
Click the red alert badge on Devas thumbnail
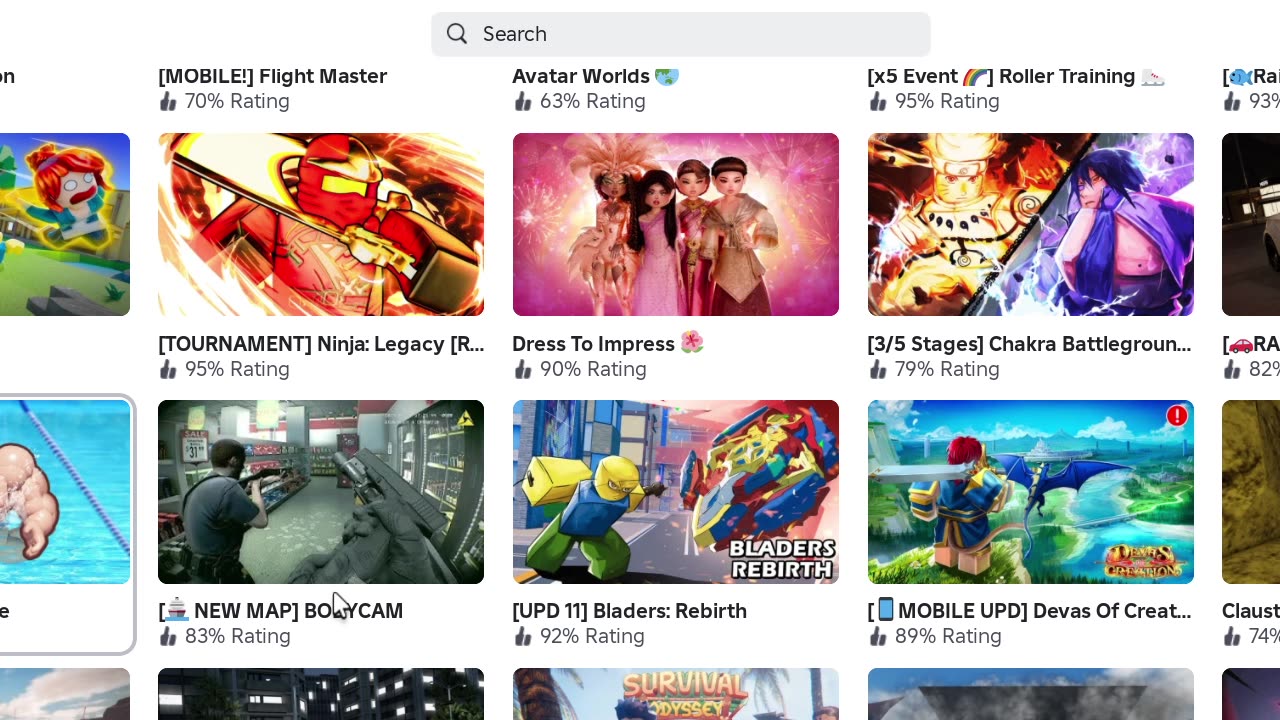click(1177, 416)
